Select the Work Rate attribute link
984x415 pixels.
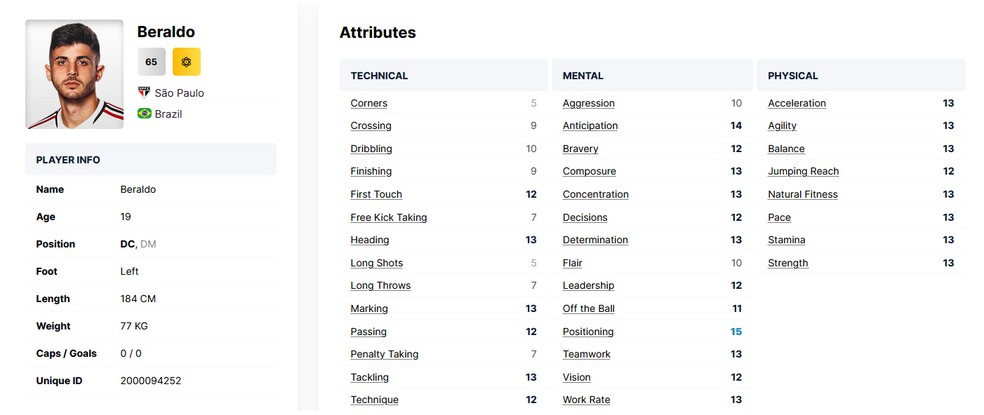(x=588, y=400)
